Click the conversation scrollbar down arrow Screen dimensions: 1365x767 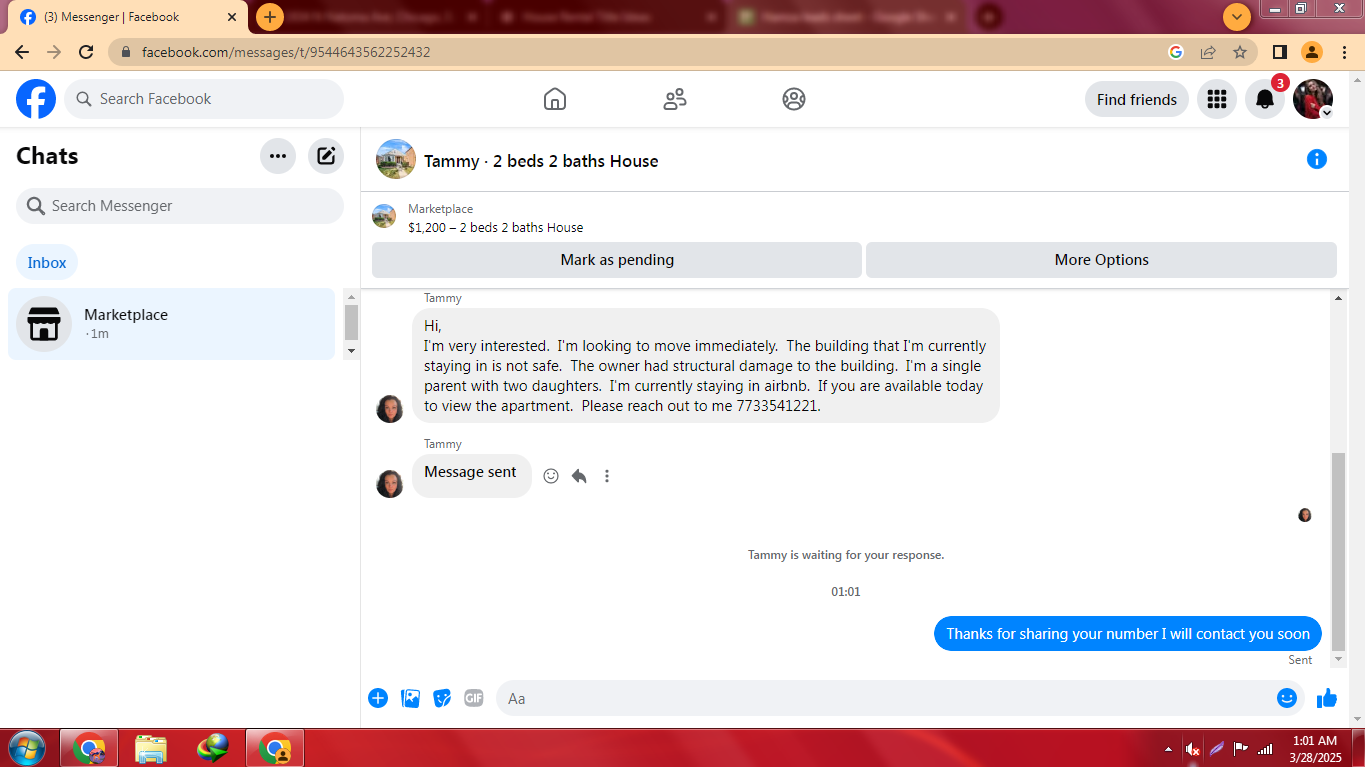1339,660
